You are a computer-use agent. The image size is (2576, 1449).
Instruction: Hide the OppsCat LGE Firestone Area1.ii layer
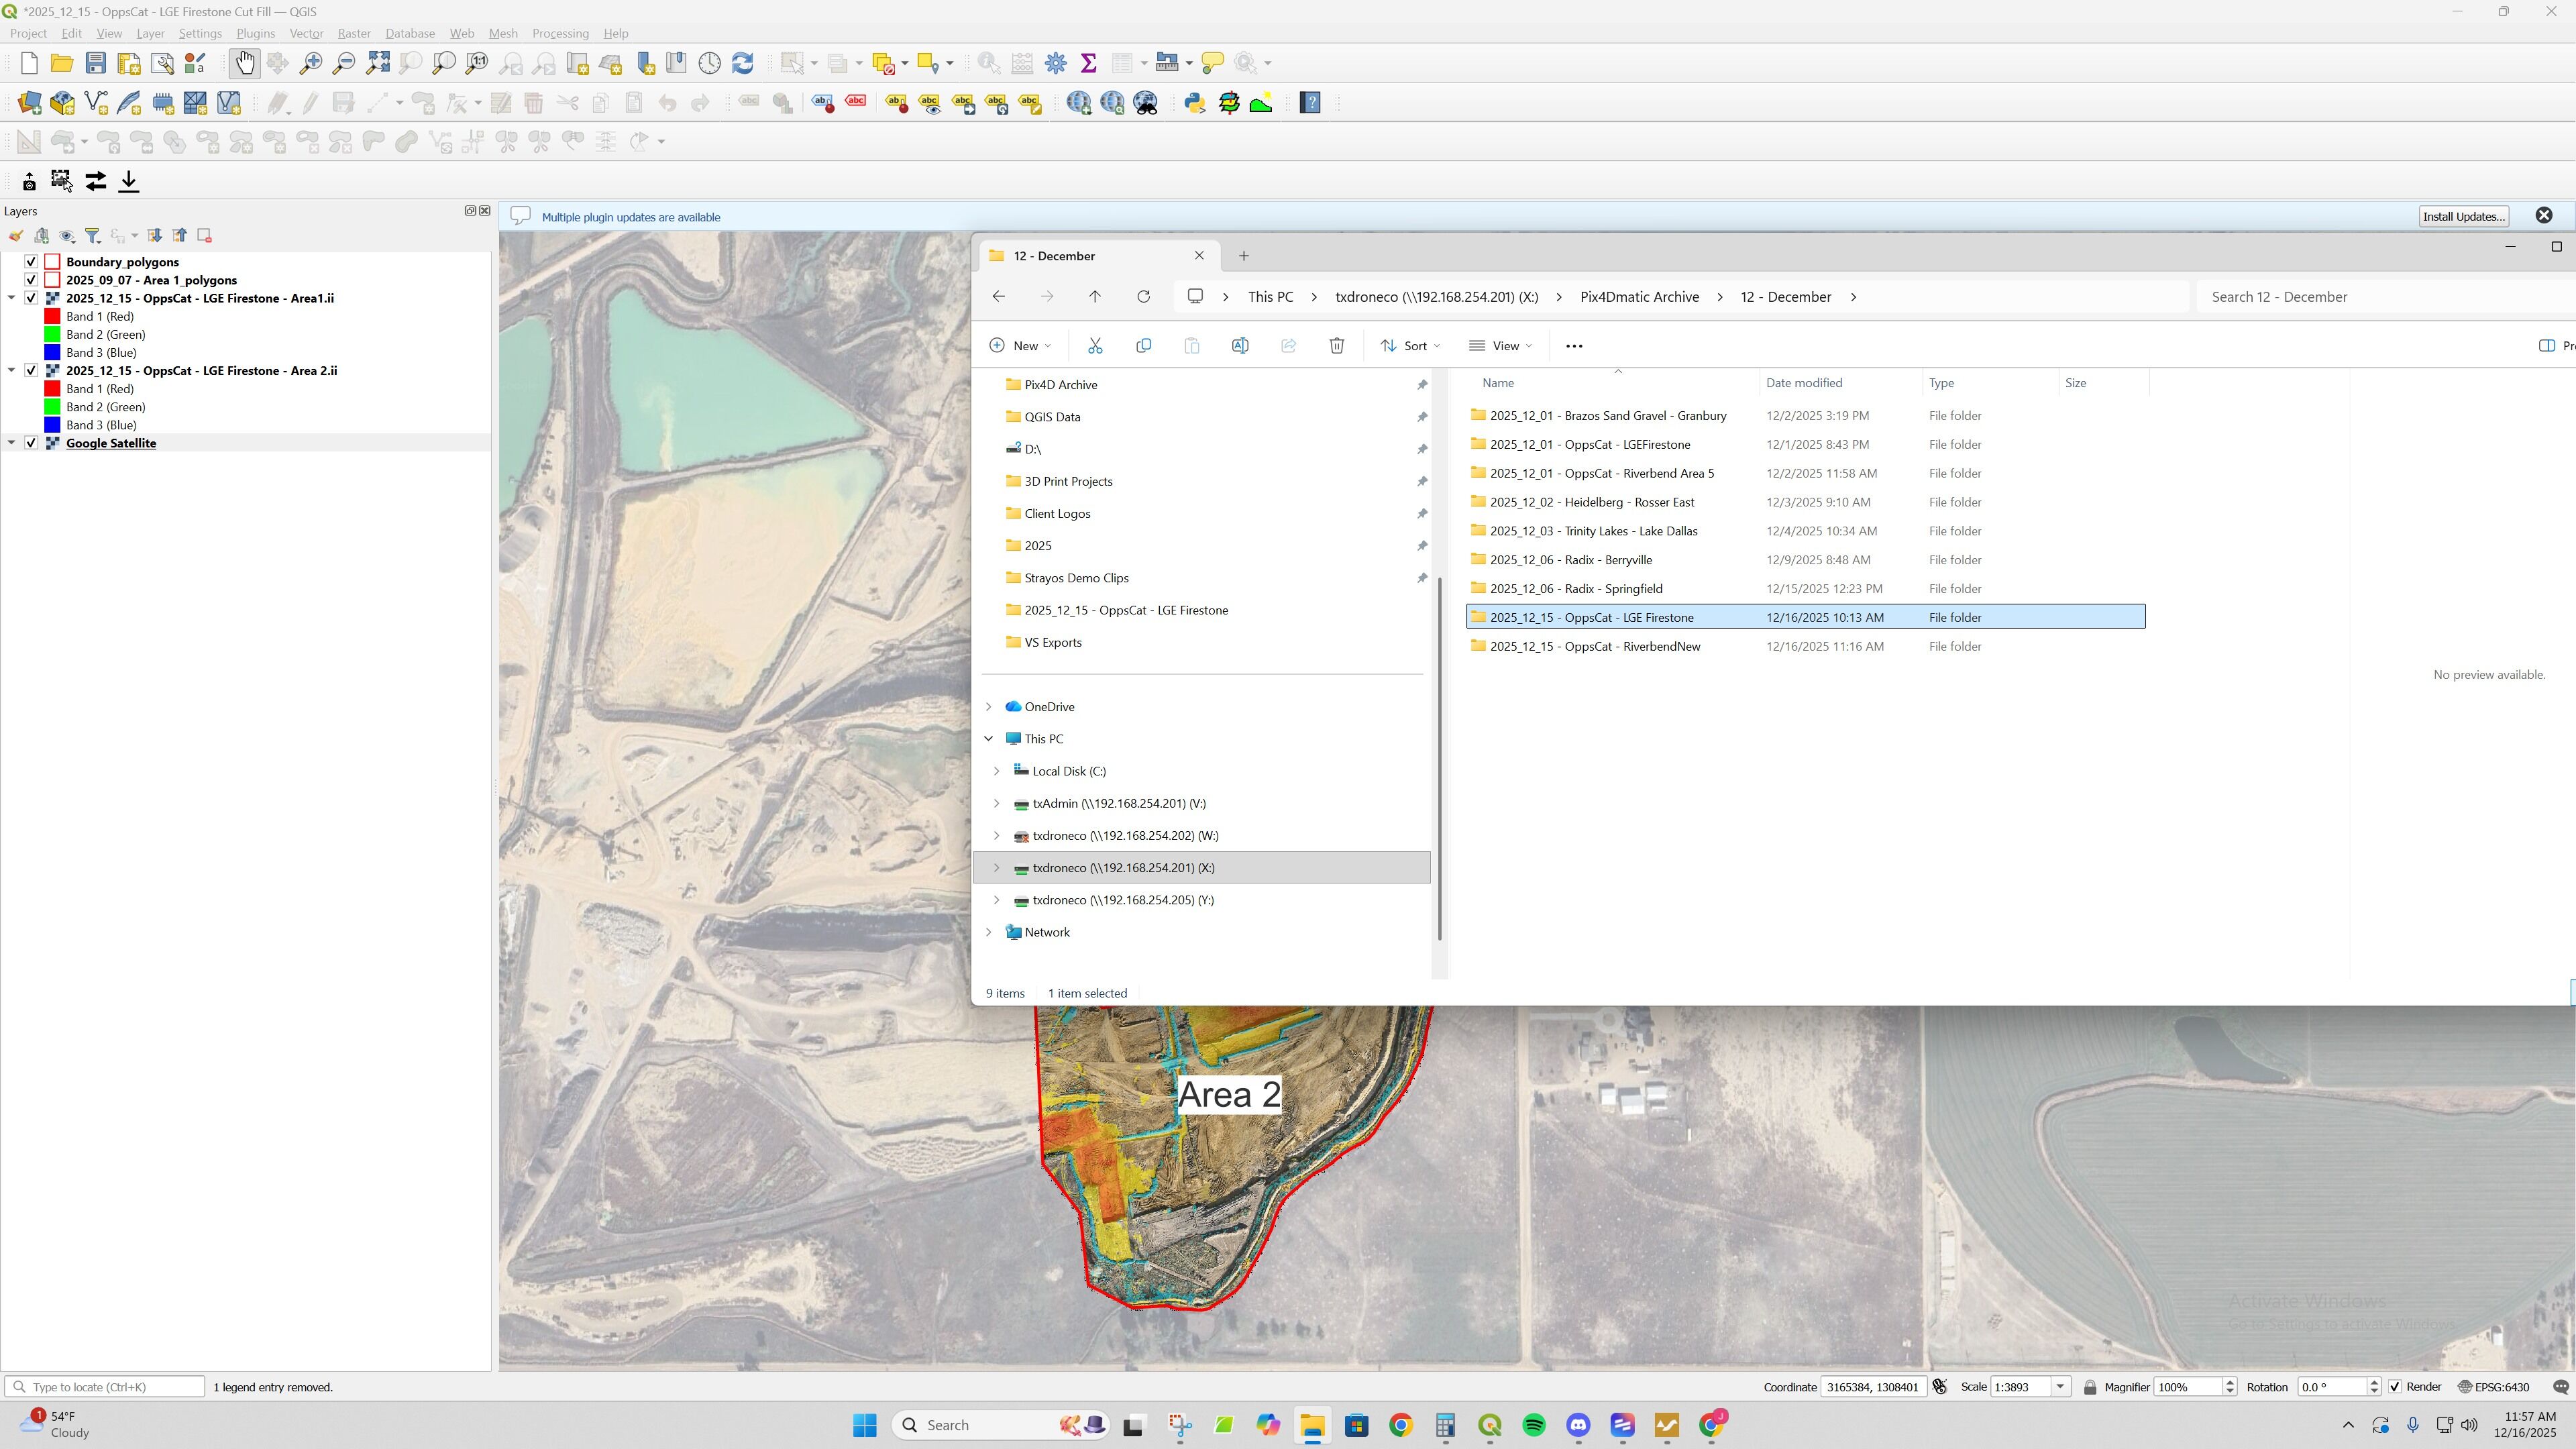31,298
